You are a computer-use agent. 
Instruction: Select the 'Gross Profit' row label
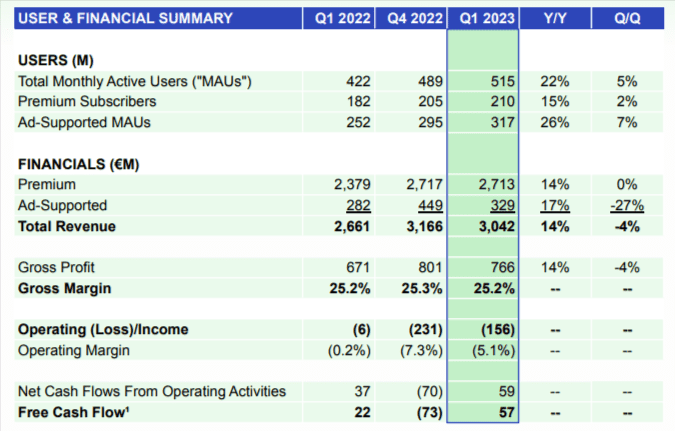pyautogui.click(x=56, y=267)
